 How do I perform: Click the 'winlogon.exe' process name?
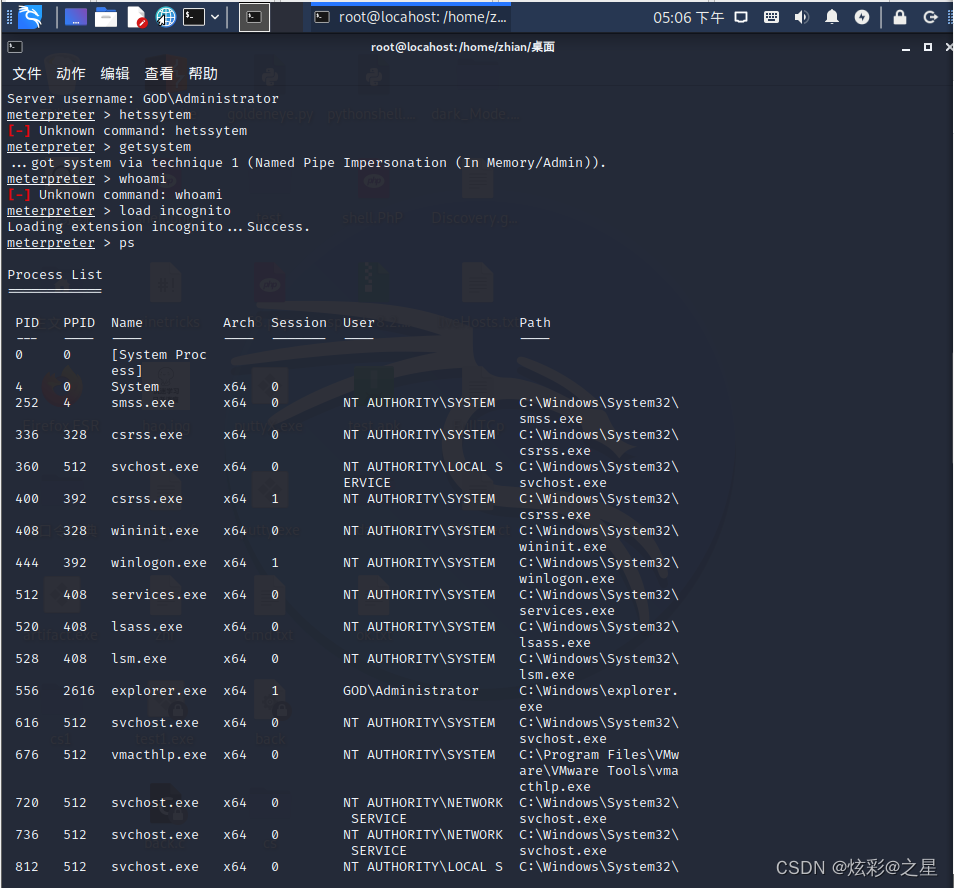tap(159, 563)
